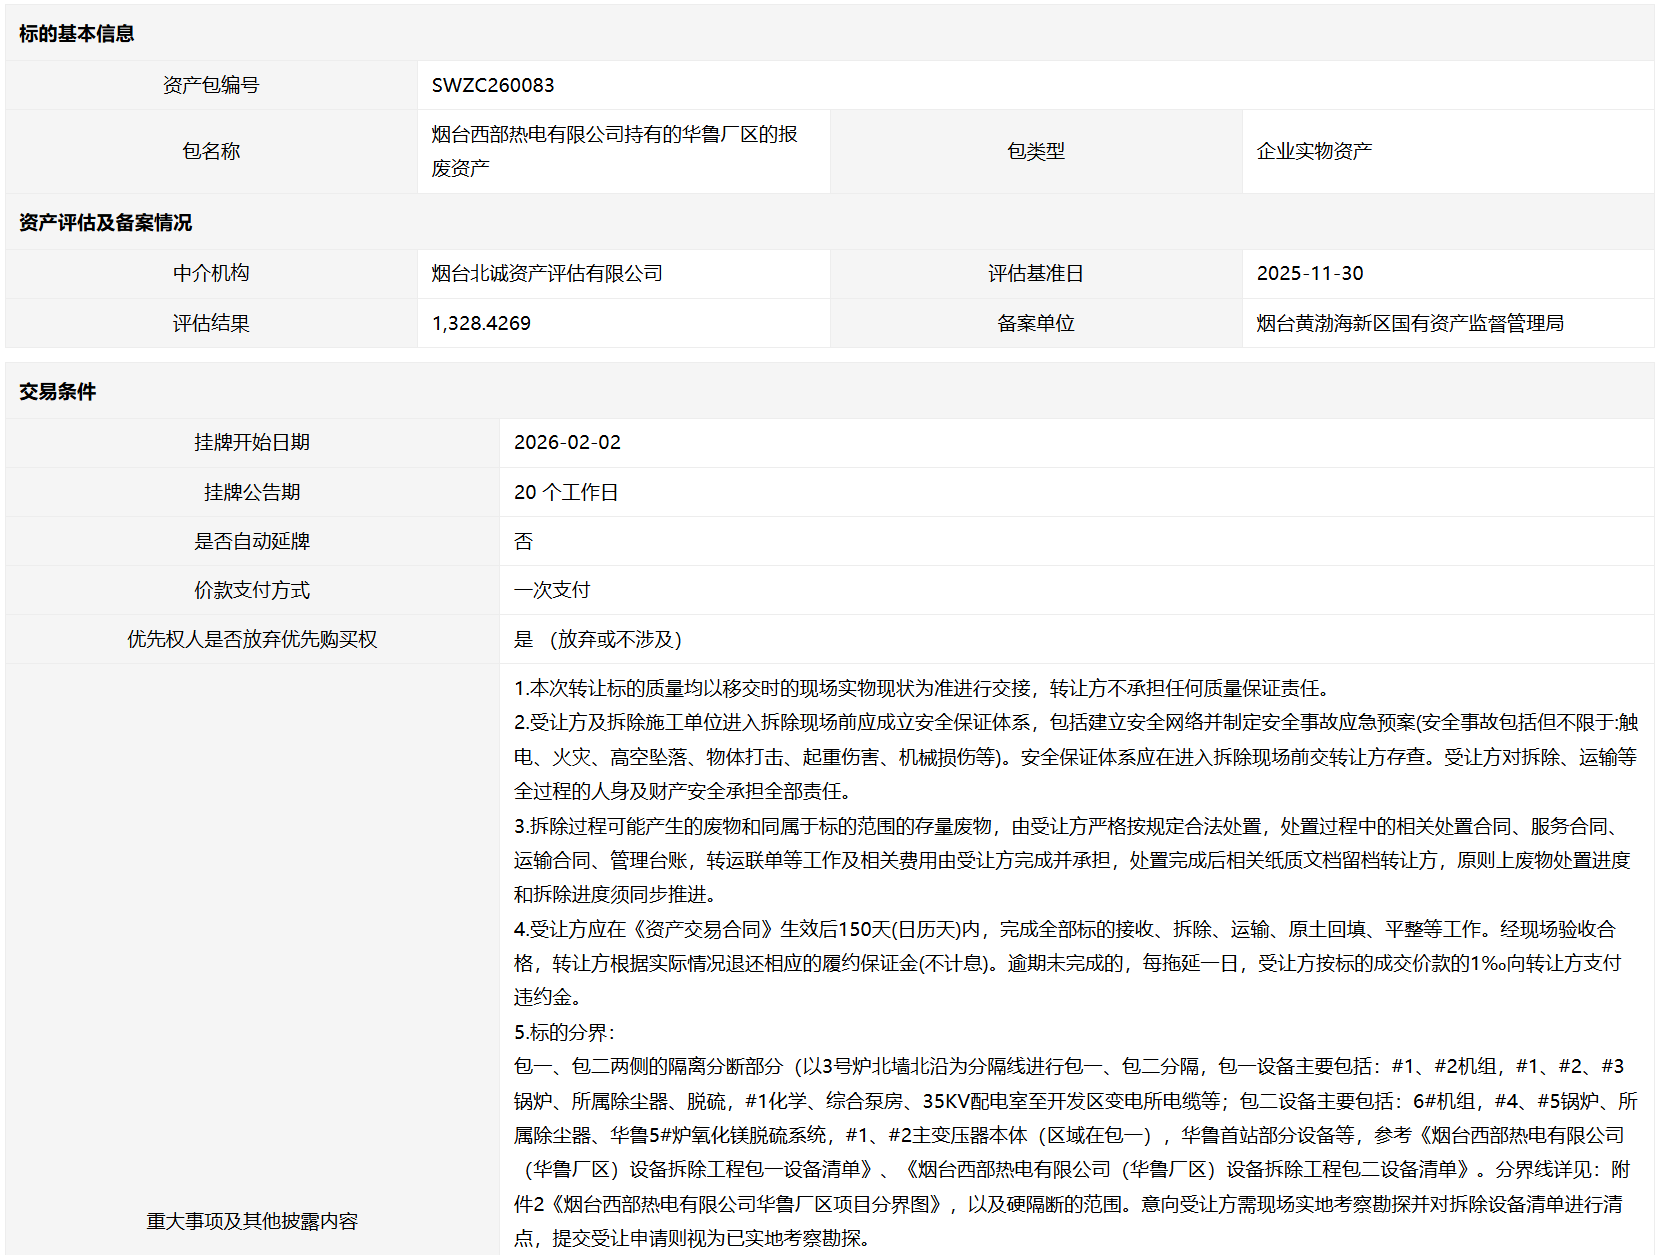Screen dimensions: 1660x1255
Task: Click the valuation result 1,328.4269
Action: coord(481,324)
